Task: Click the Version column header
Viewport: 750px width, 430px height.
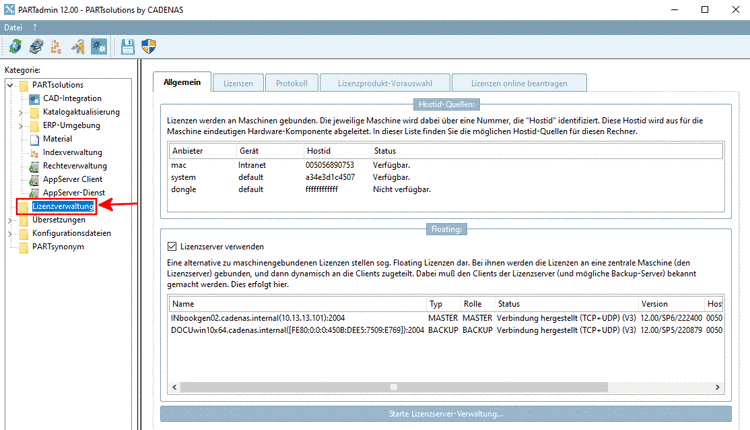Action: point(672,304)
